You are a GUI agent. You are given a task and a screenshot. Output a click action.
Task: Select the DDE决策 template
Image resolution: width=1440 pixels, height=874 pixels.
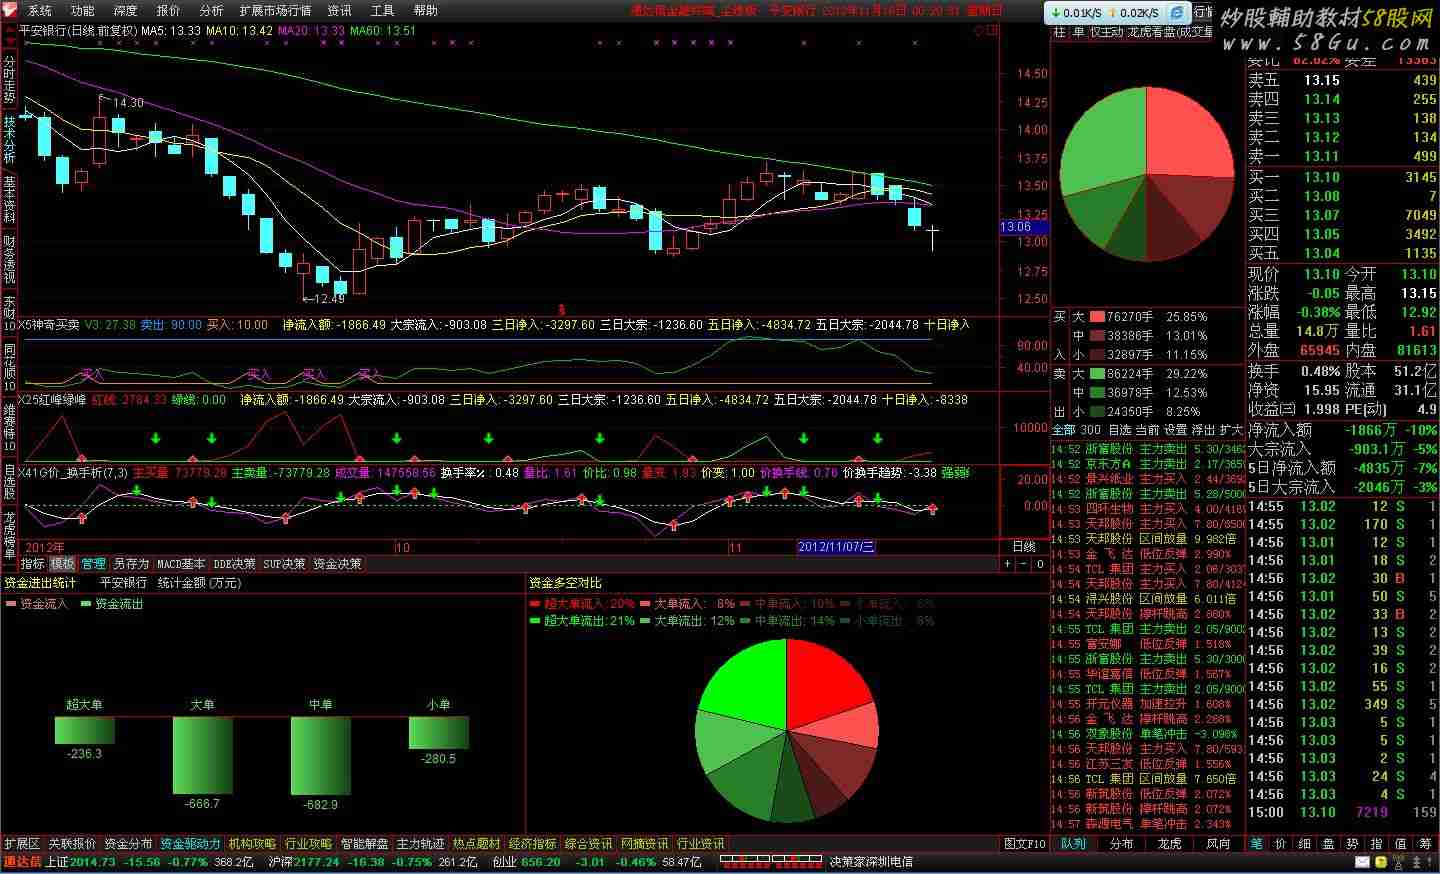[234, 564]
